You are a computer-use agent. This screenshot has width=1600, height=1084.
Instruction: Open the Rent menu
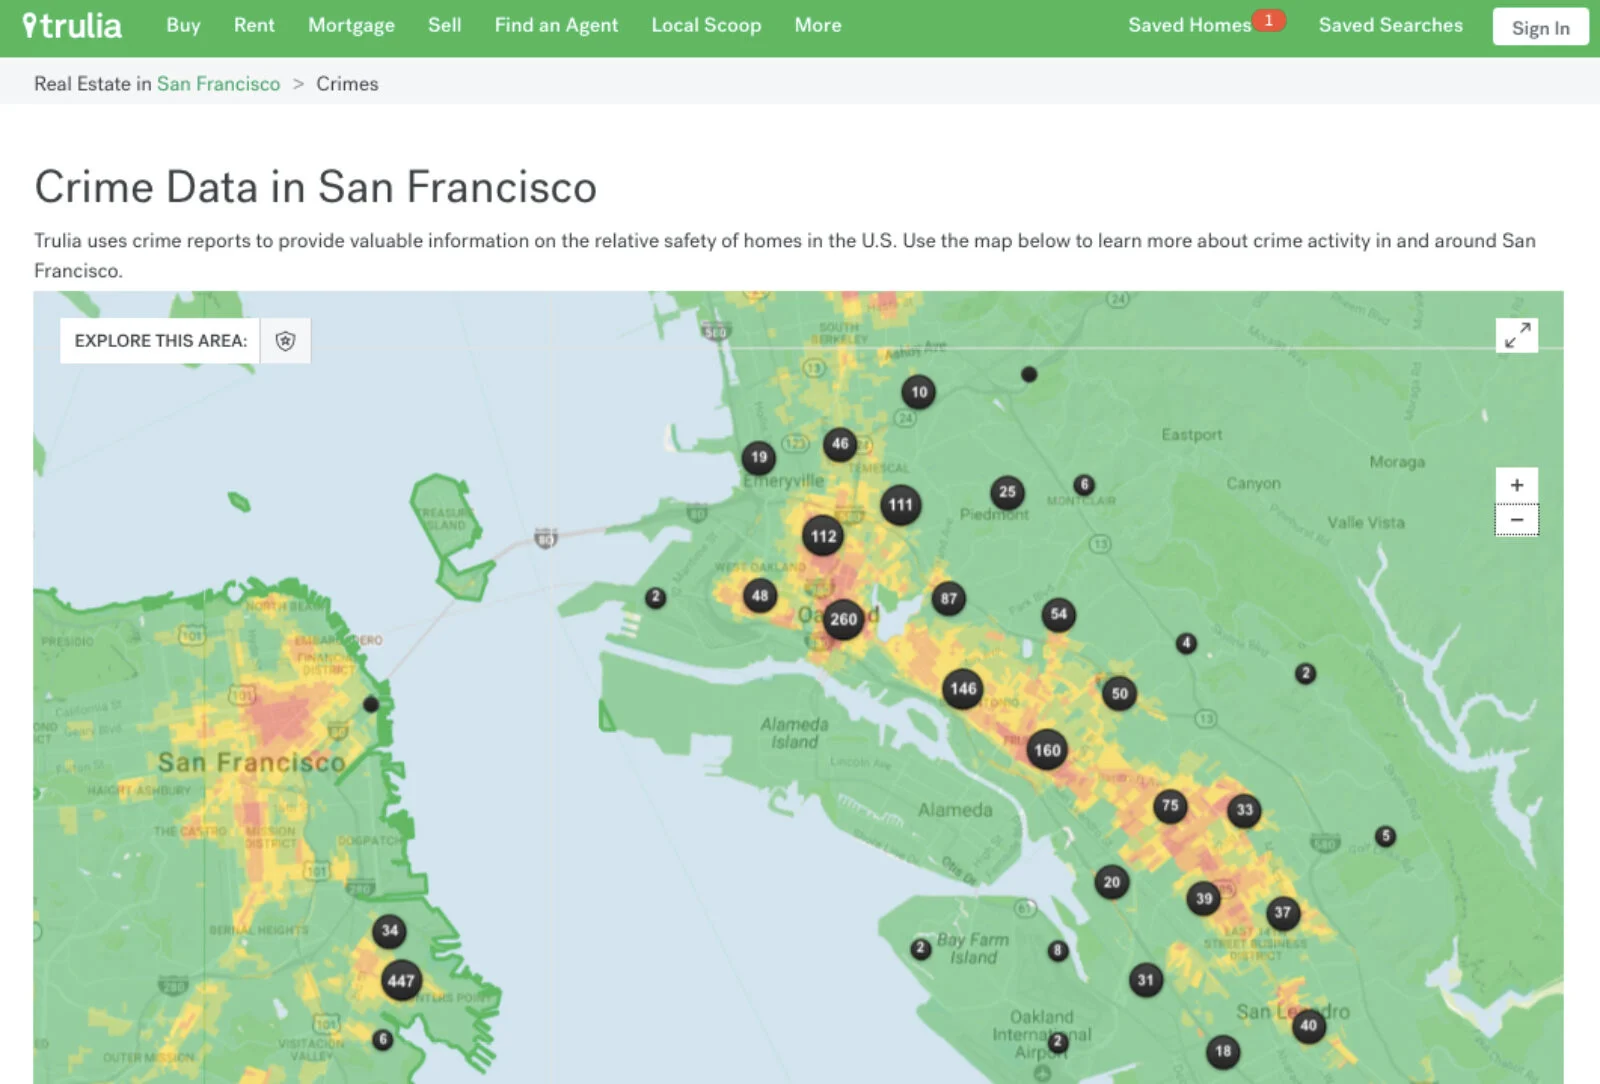[254, 26]
